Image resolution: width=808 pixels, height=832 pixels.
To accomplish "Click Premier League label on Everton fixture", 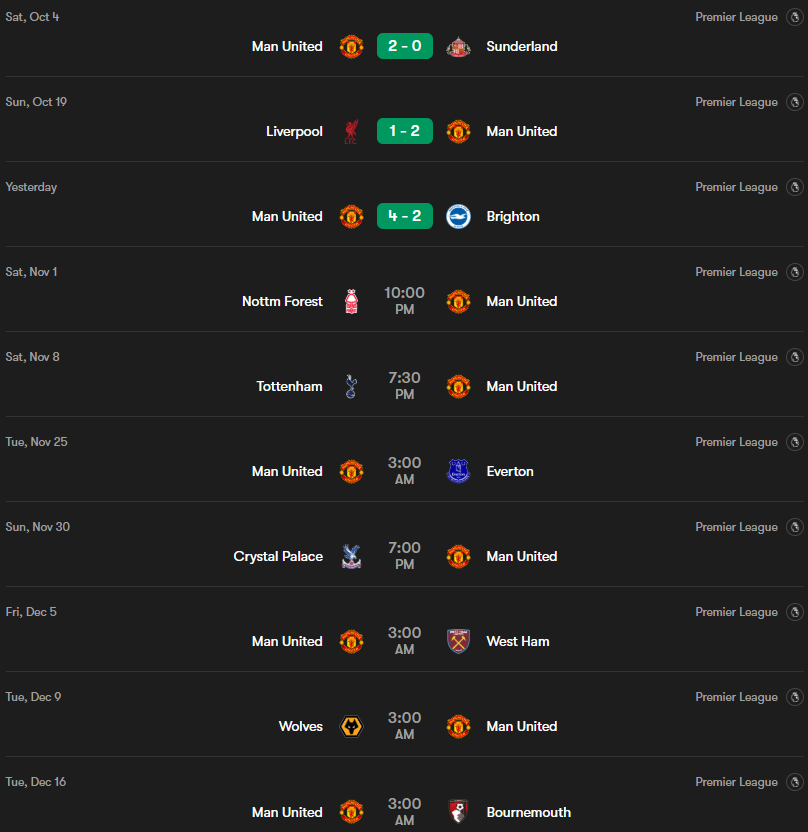I will [736, 442].
